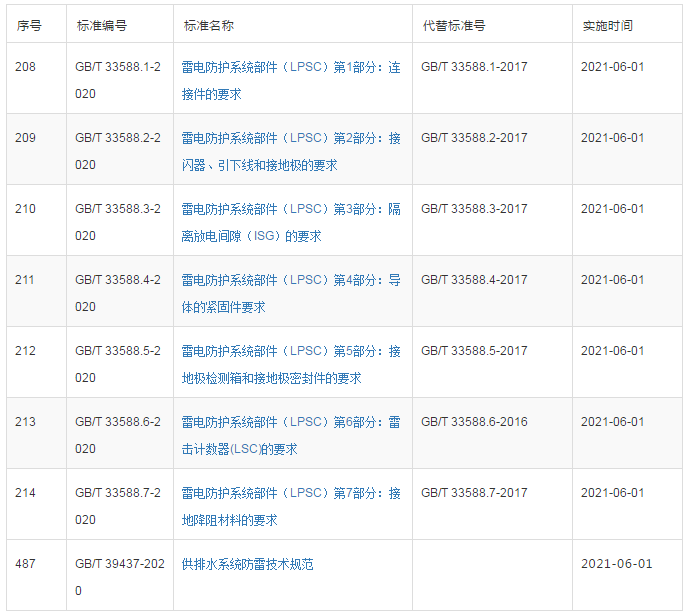Screen dimensions: 689x616
Task: Open the LPSC 第2部分 接闪器 standard link
Action: coord(290,139)
